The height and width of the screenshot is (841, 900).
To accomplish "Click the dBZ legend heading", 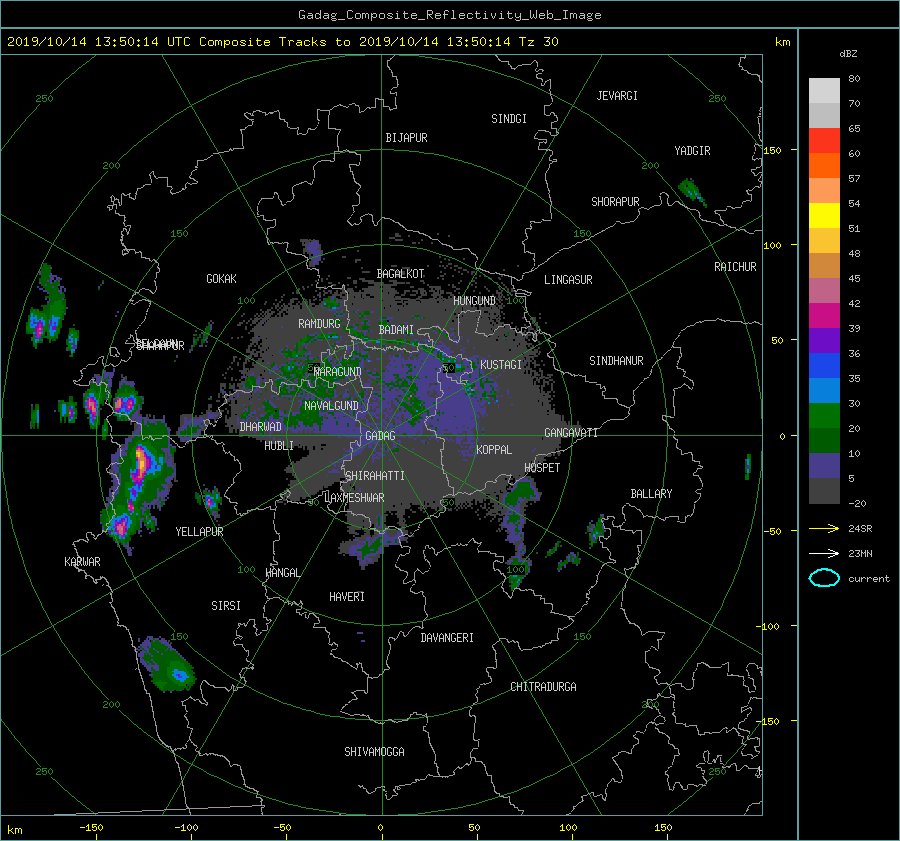I will pos(848,54).
